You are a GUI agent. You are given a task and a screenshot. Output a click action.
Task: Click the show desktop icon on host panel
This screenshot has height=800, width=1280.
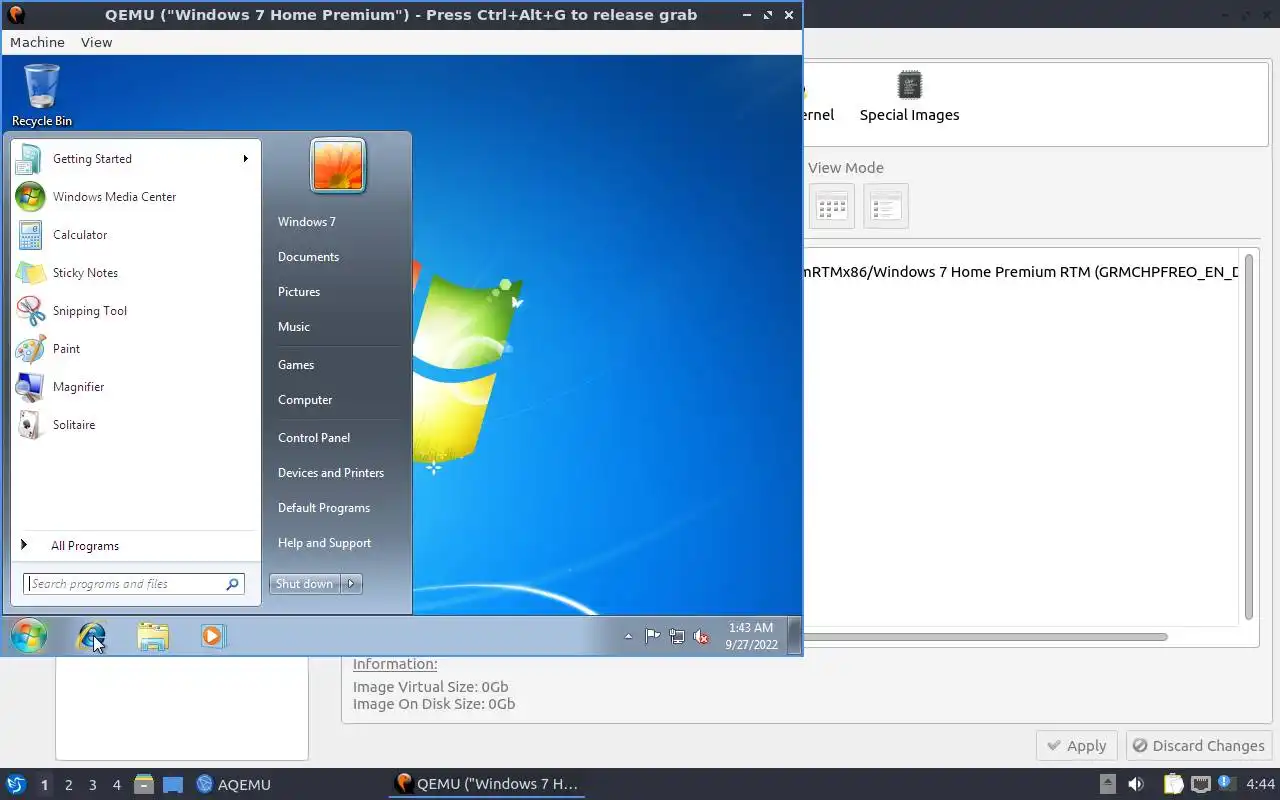coord(173,785)
